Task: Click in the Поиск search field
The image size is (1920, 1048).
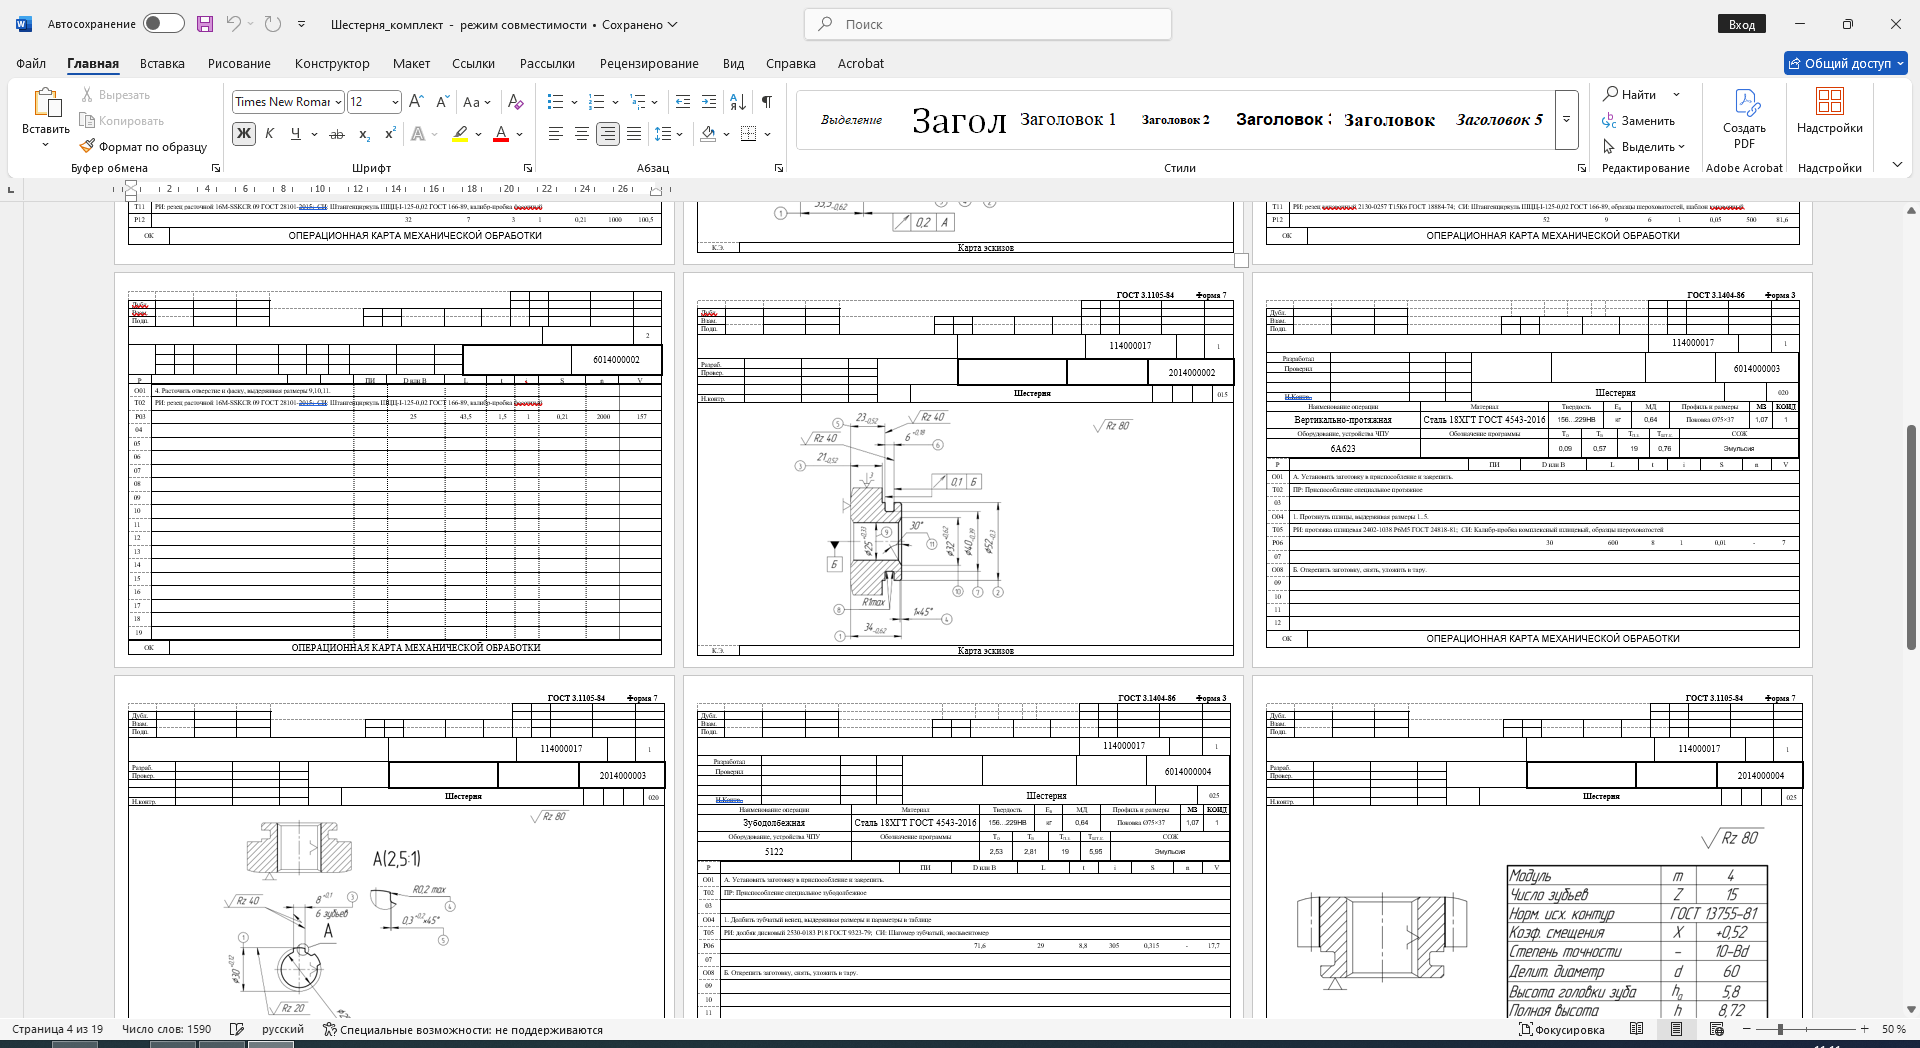Action: pyautogui.click(x=988, y=24)
